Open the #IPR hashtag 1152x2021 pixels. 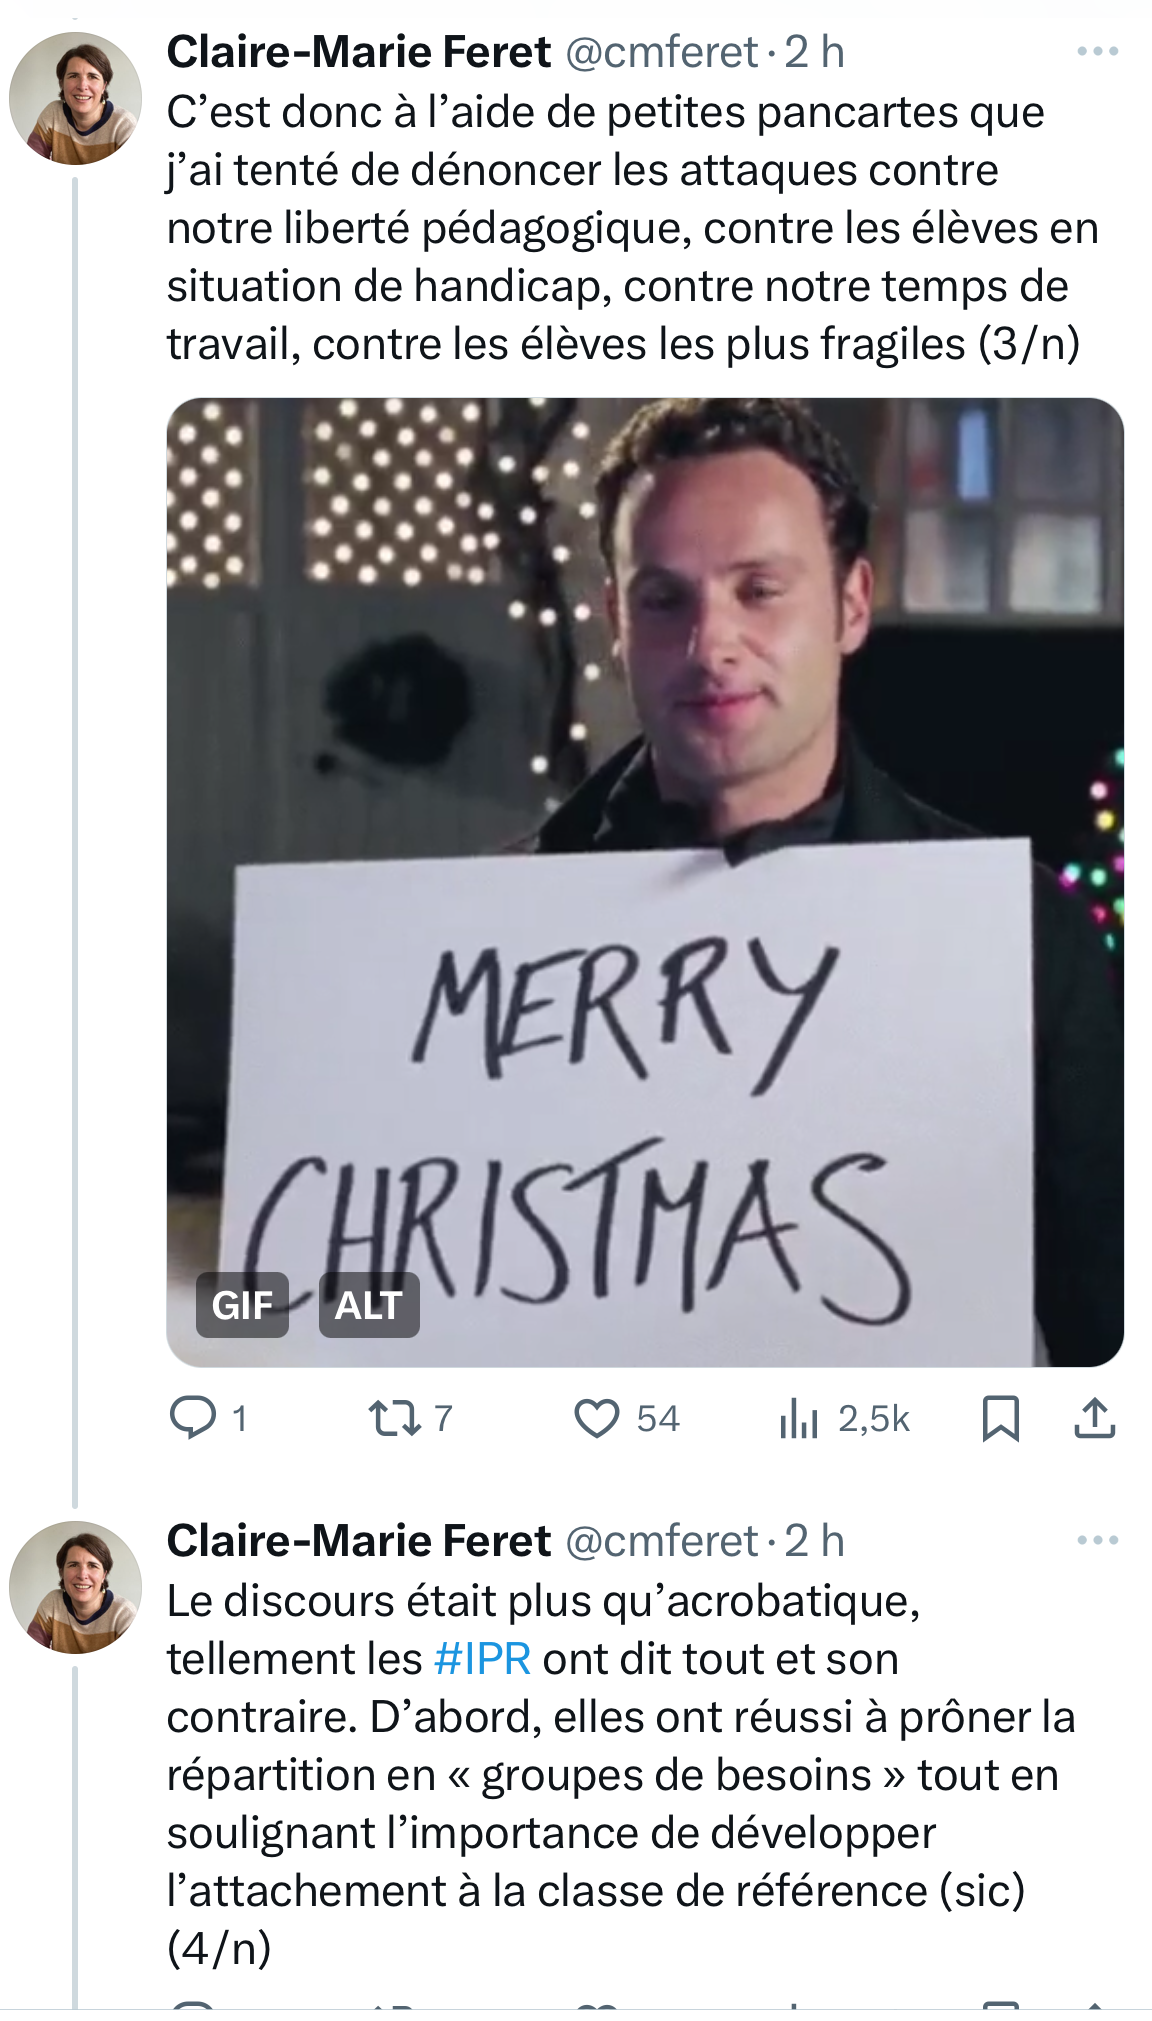(x=482, y=1659)
